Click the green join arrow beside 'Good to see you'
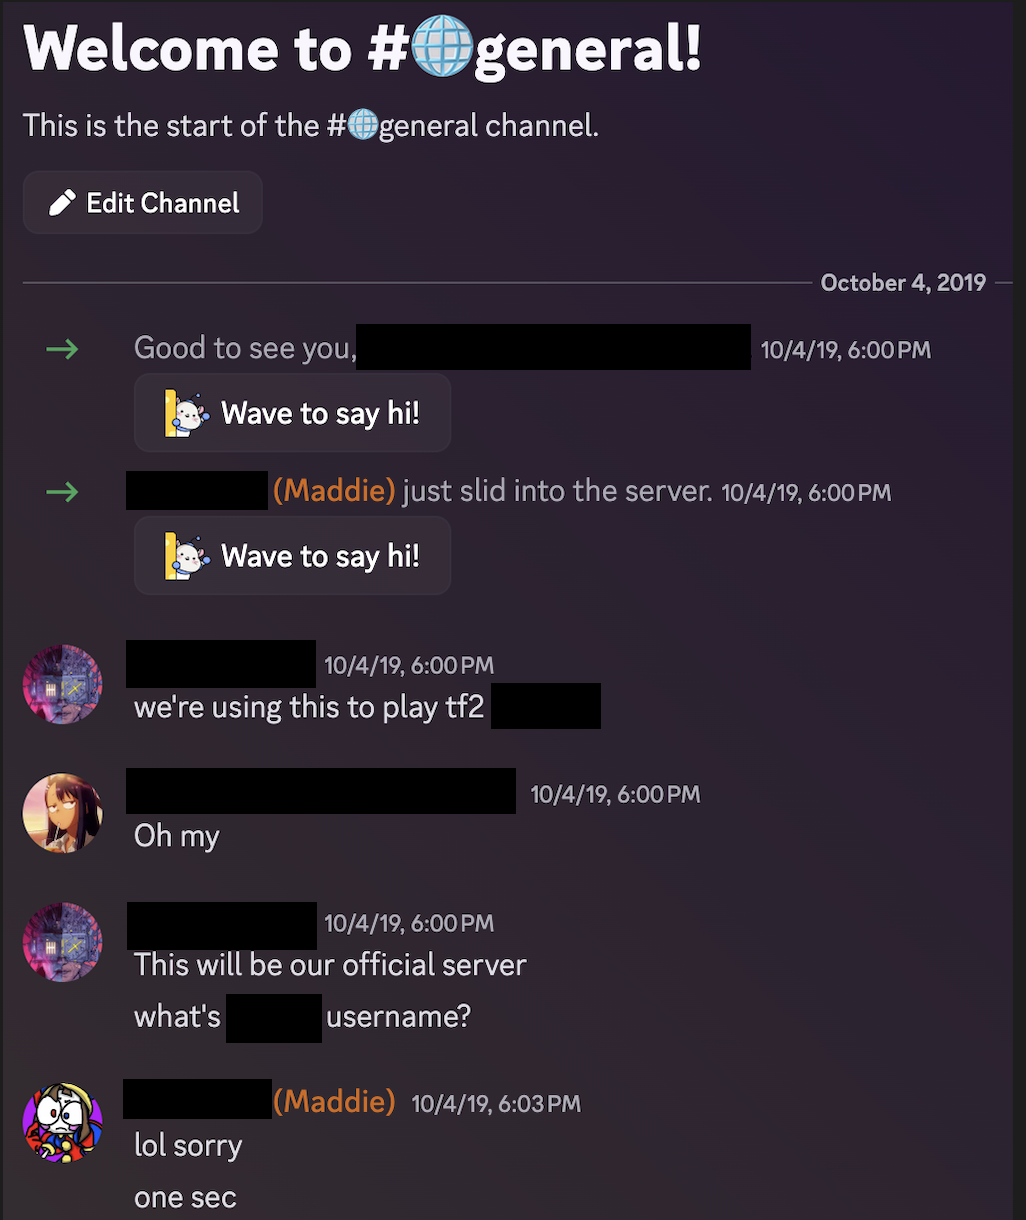The width and height of the screenshot is (1026, 1220). click(x=62, y=349)
